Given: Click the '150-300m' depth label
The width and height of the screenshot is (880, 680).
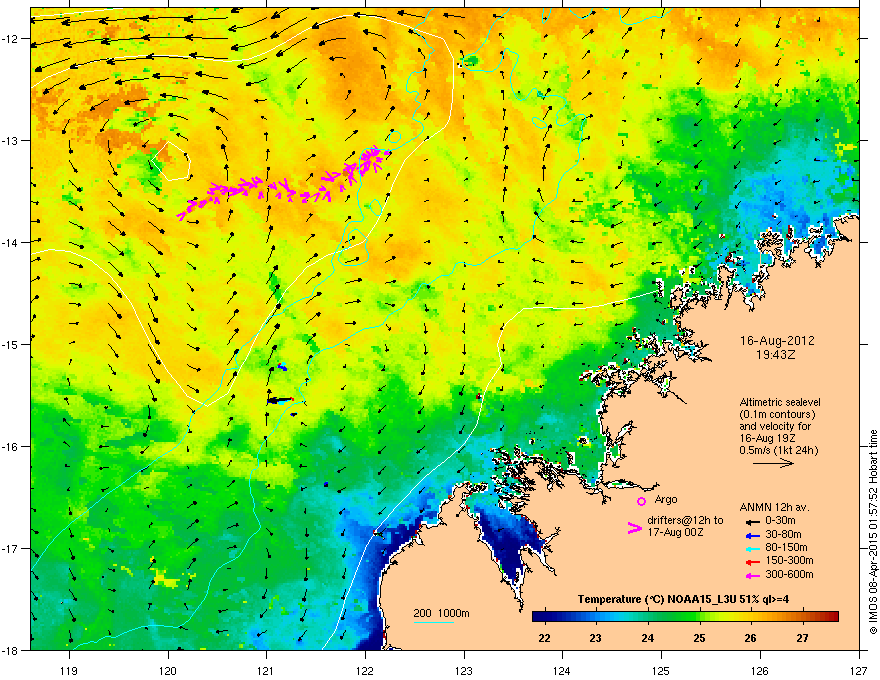Looking at the screenshot, I should pyautogui.click(x=789, y=560).
